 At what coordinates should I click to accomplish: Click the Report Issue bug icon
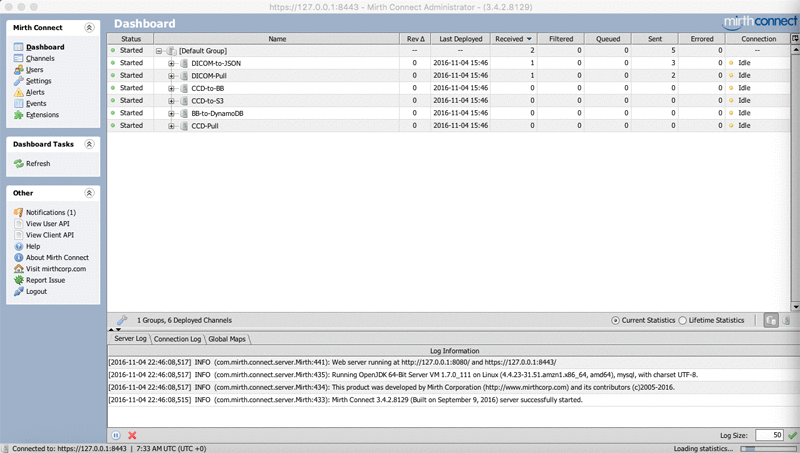point(18,280)
